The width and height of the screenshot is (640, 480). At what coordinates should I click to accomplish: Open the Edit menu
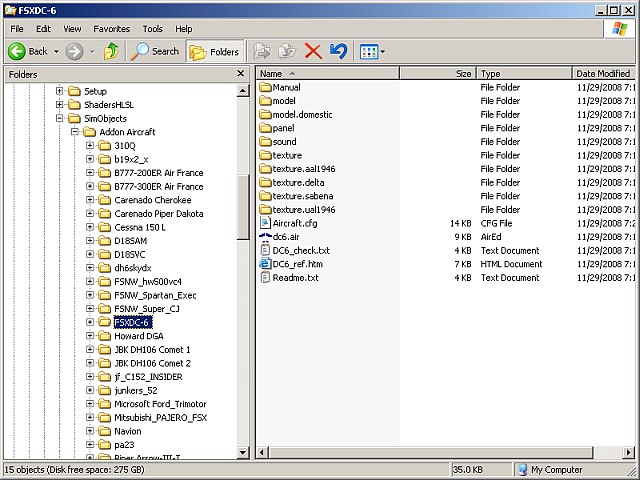(43, 29)
